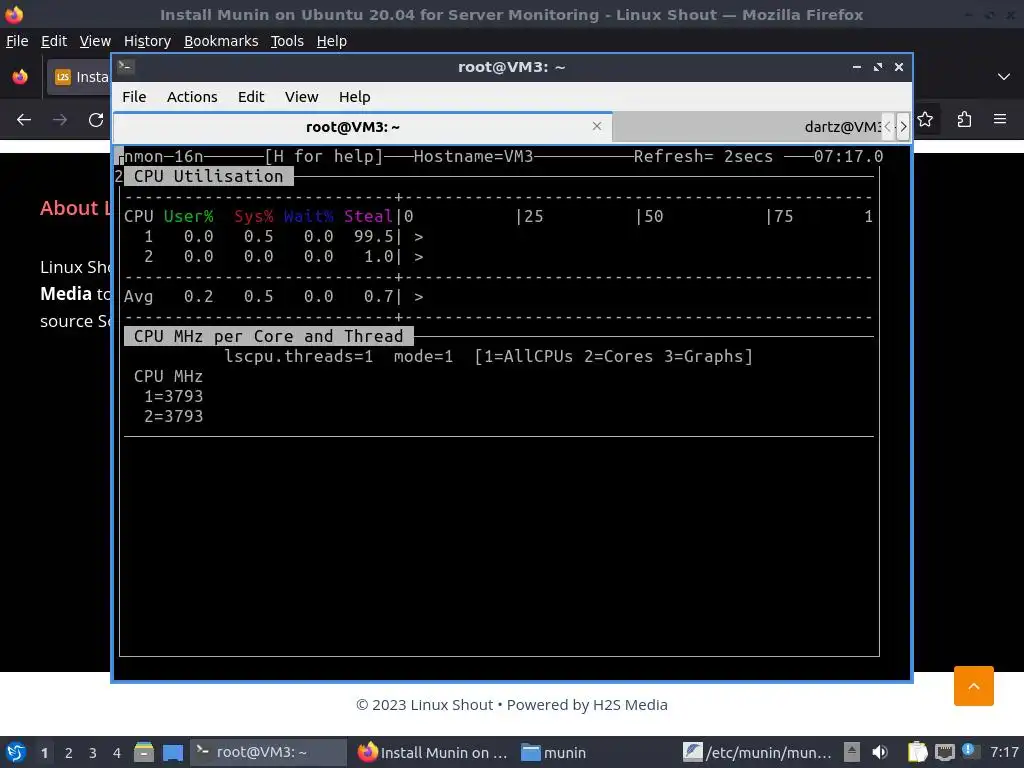Switch to the dartz@VM3 terminal tab
1024x768 pixels.
[746, 127]
